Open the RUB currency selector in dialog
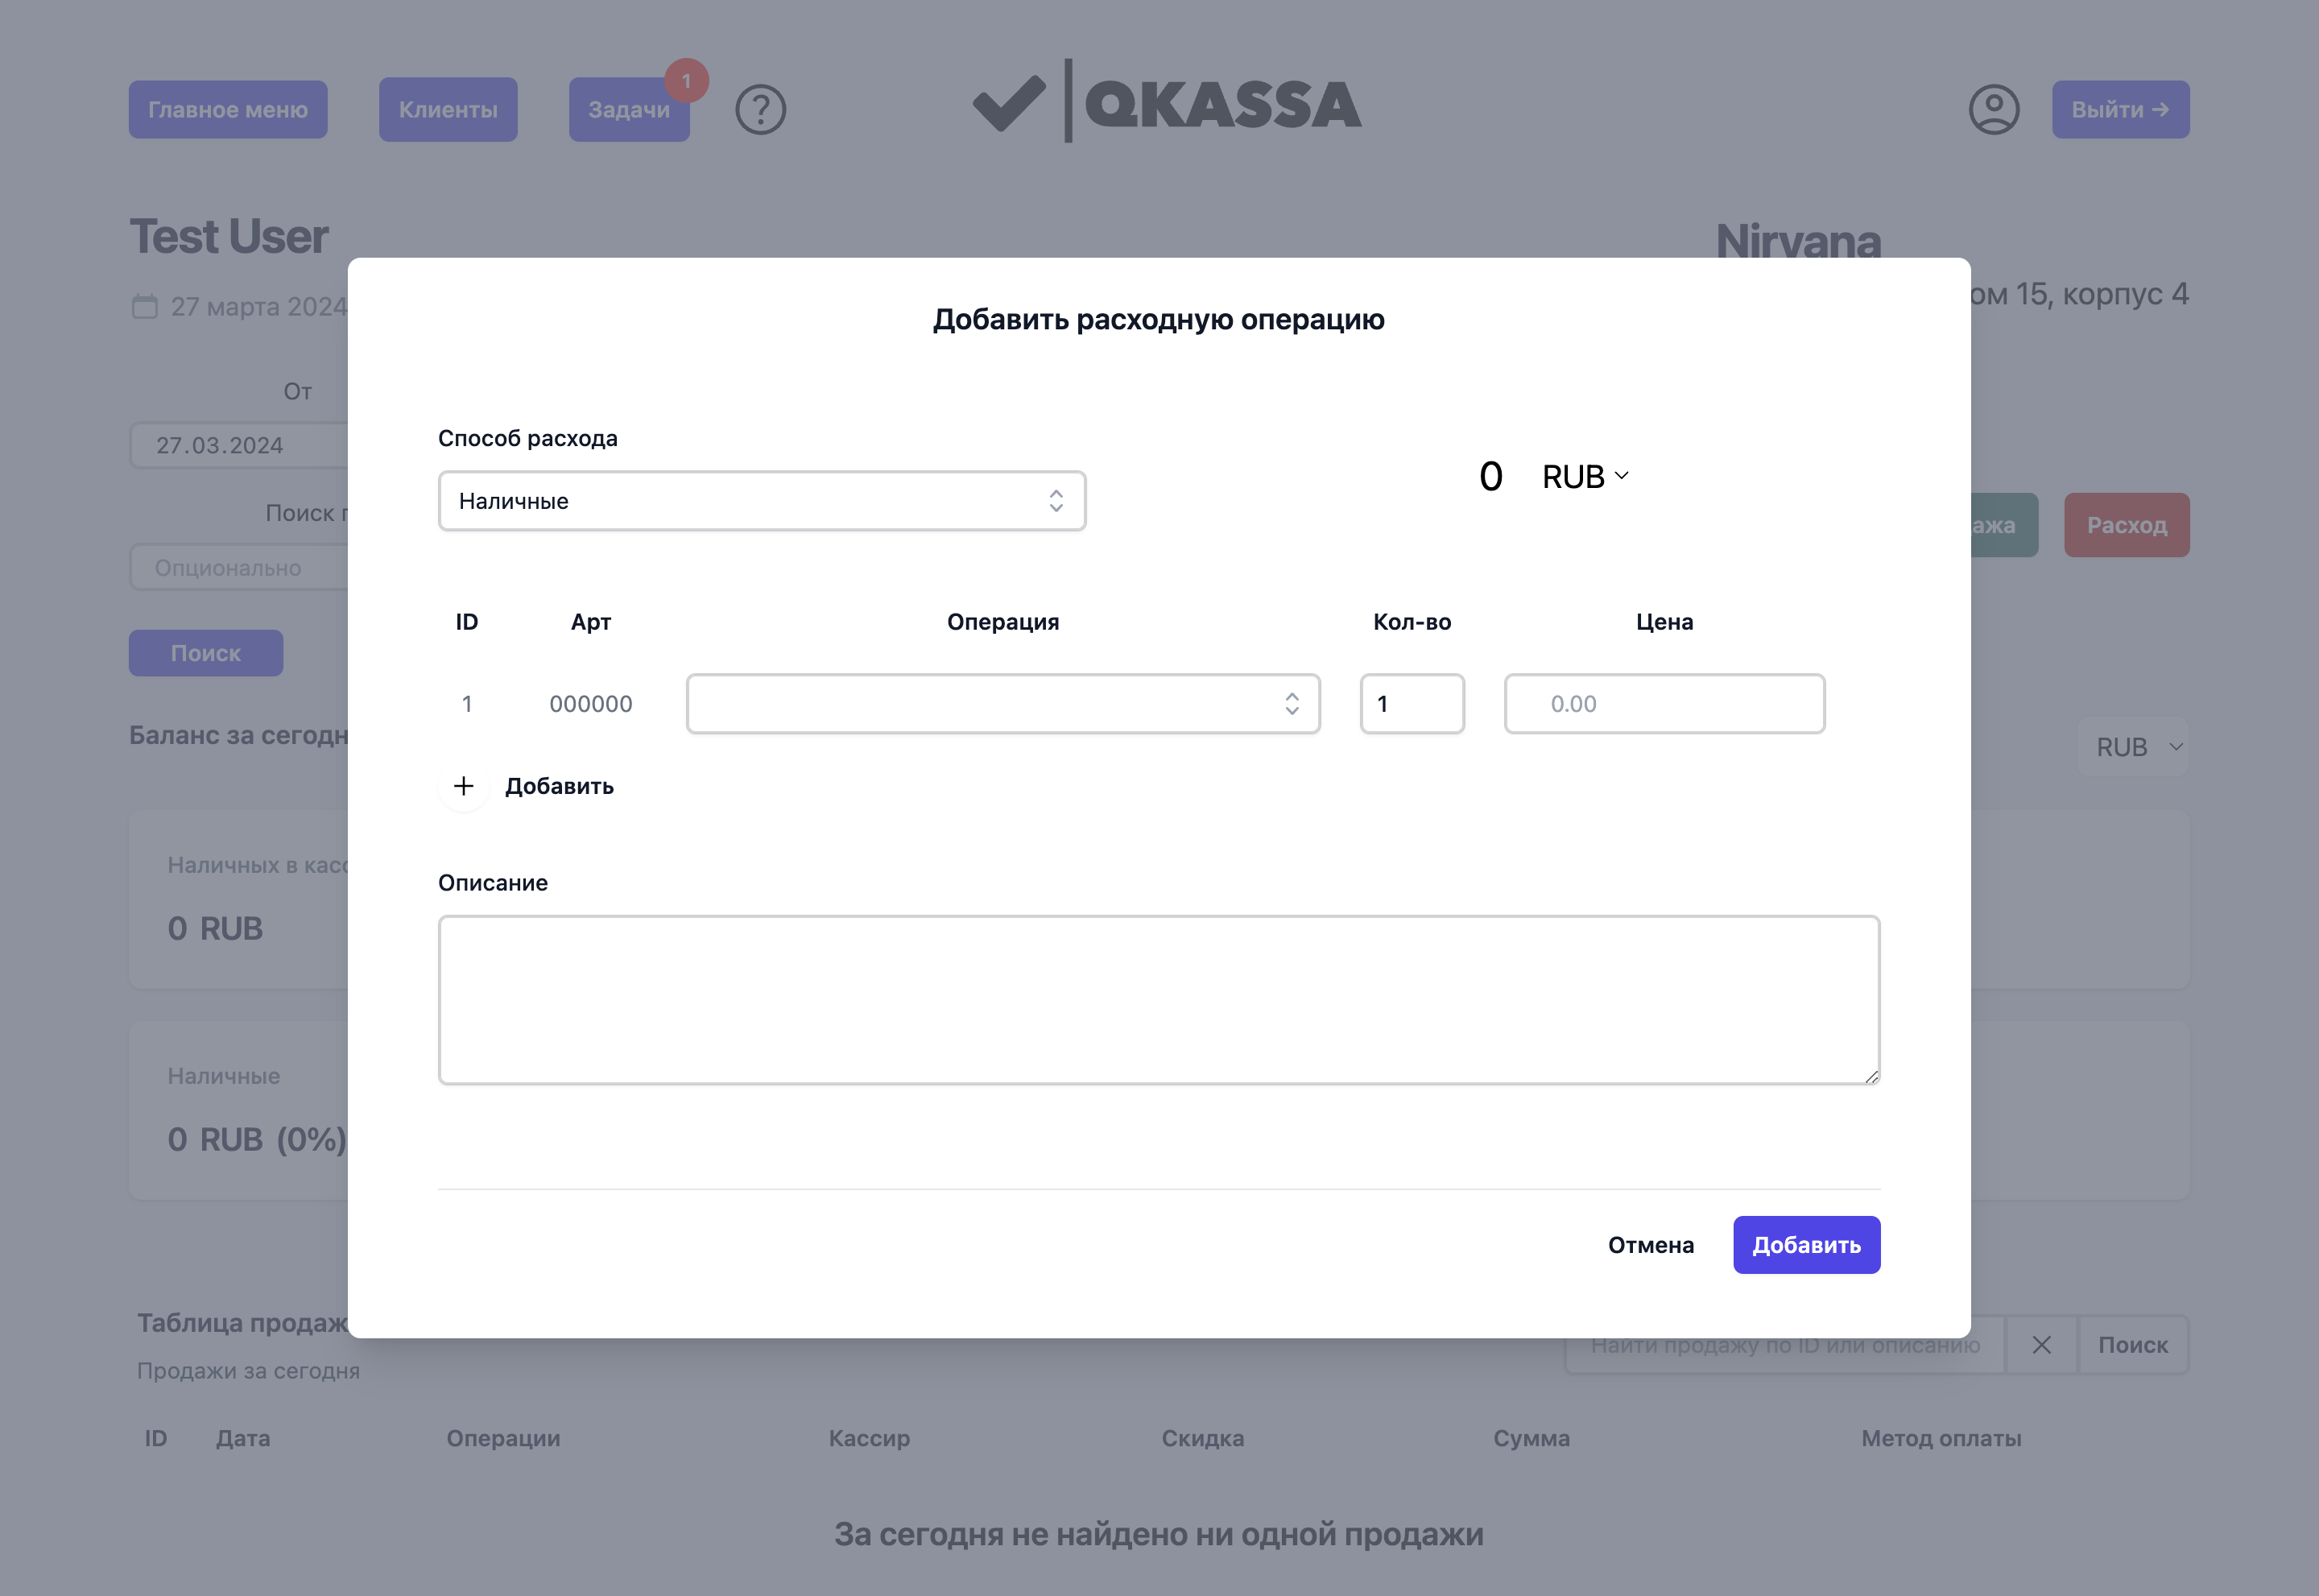This screenshot has height=1596, width=2319. click(x=1586, y=477)
